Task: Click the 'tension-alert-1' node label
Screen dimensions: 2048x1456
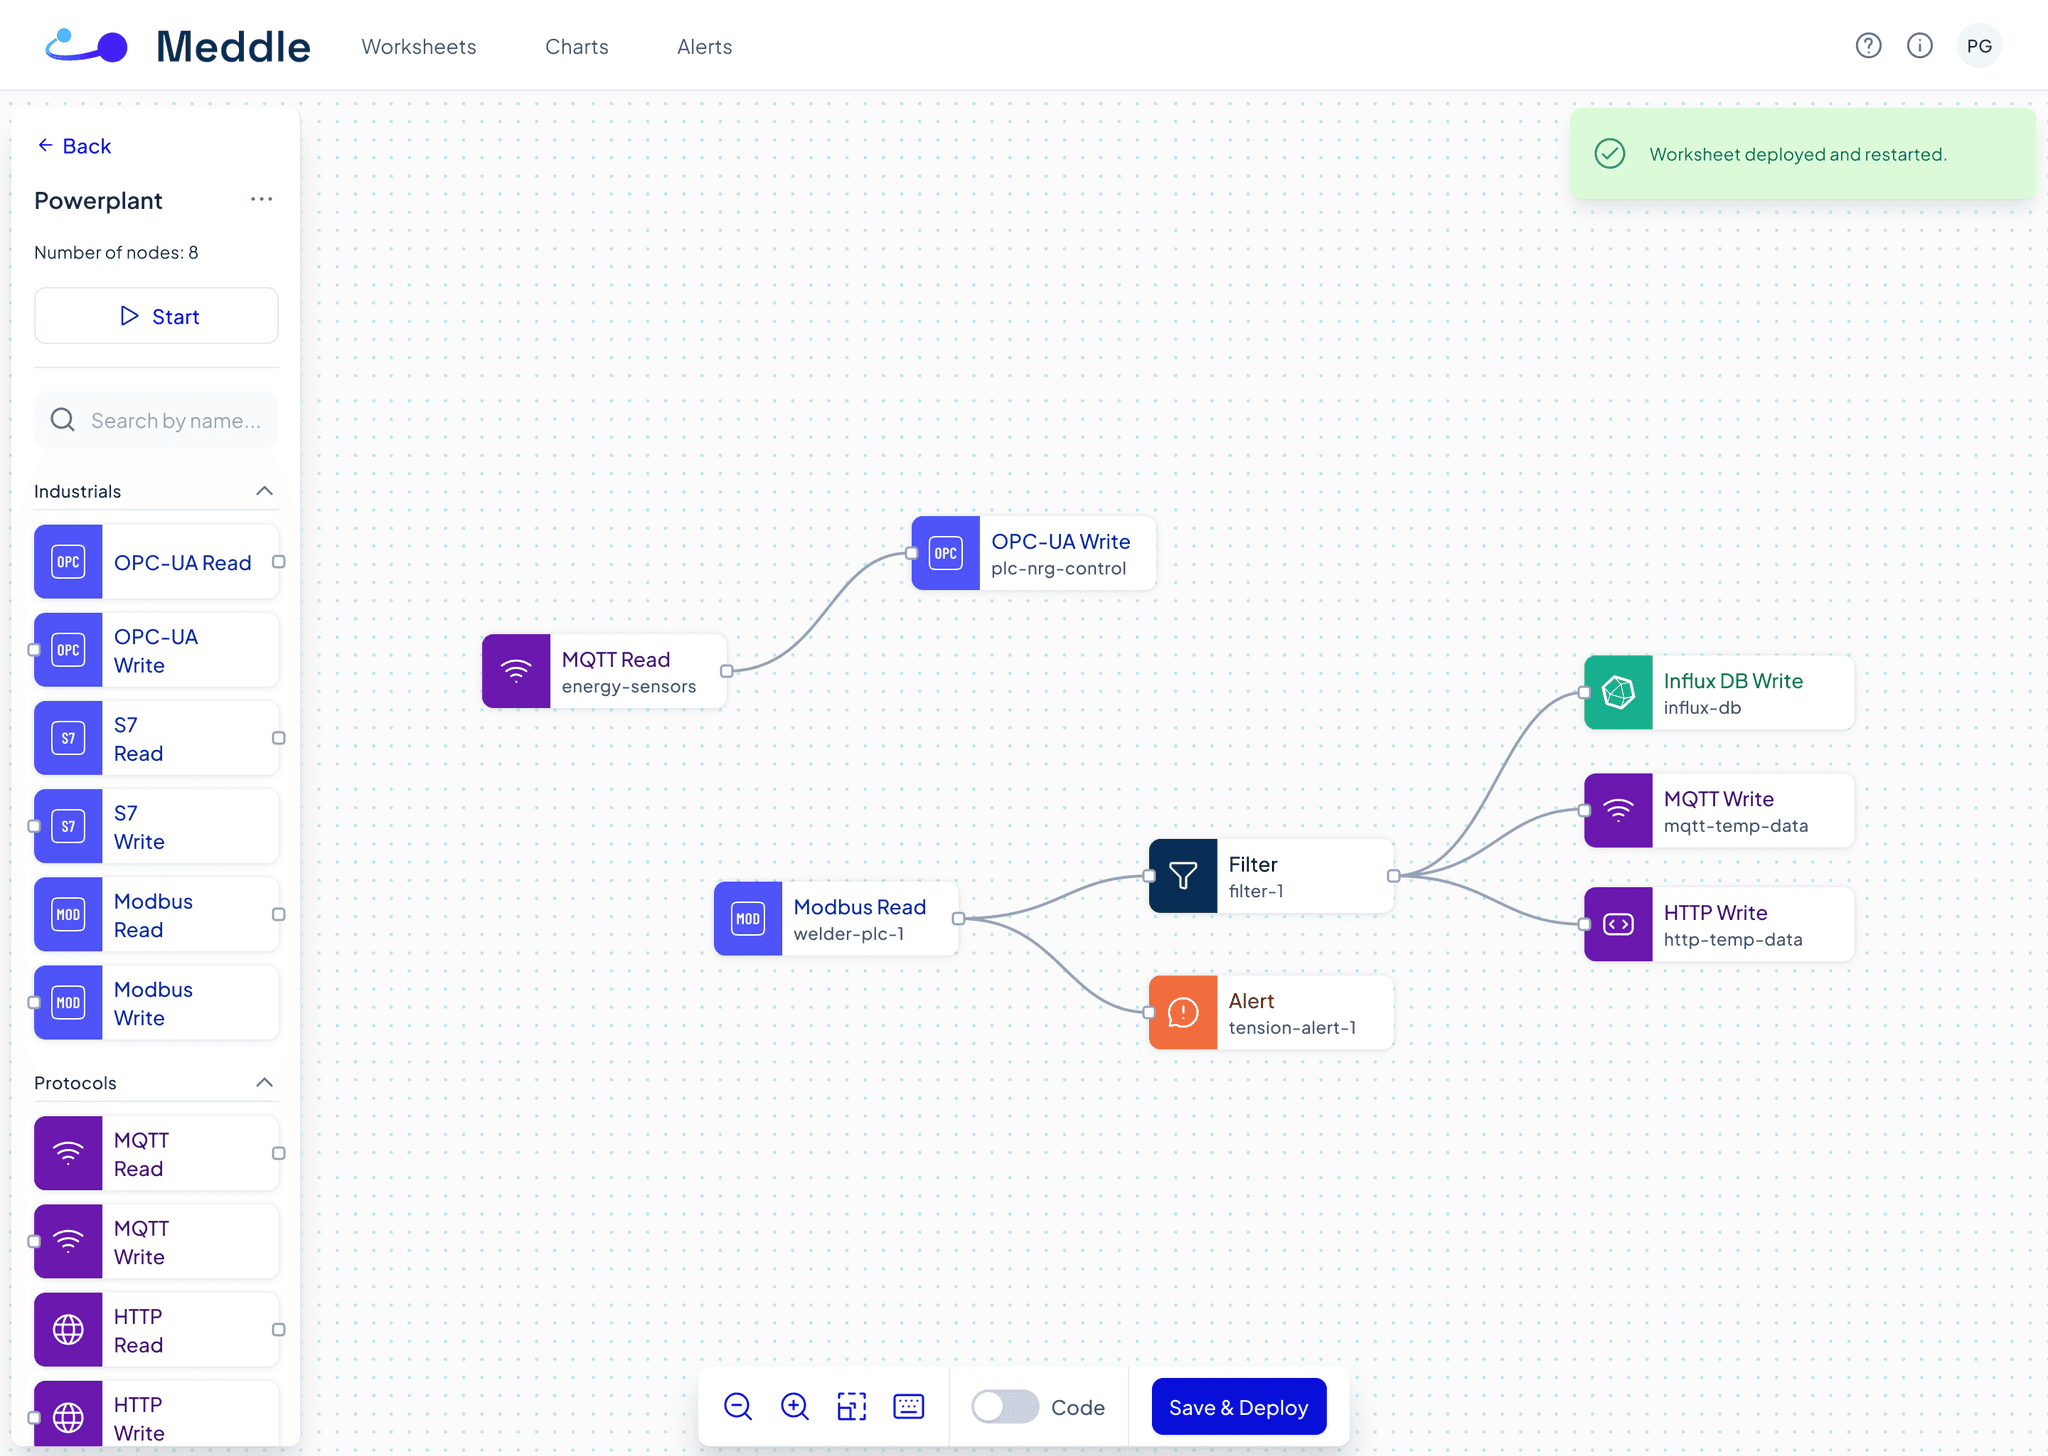Action: pos(1292,1027)
